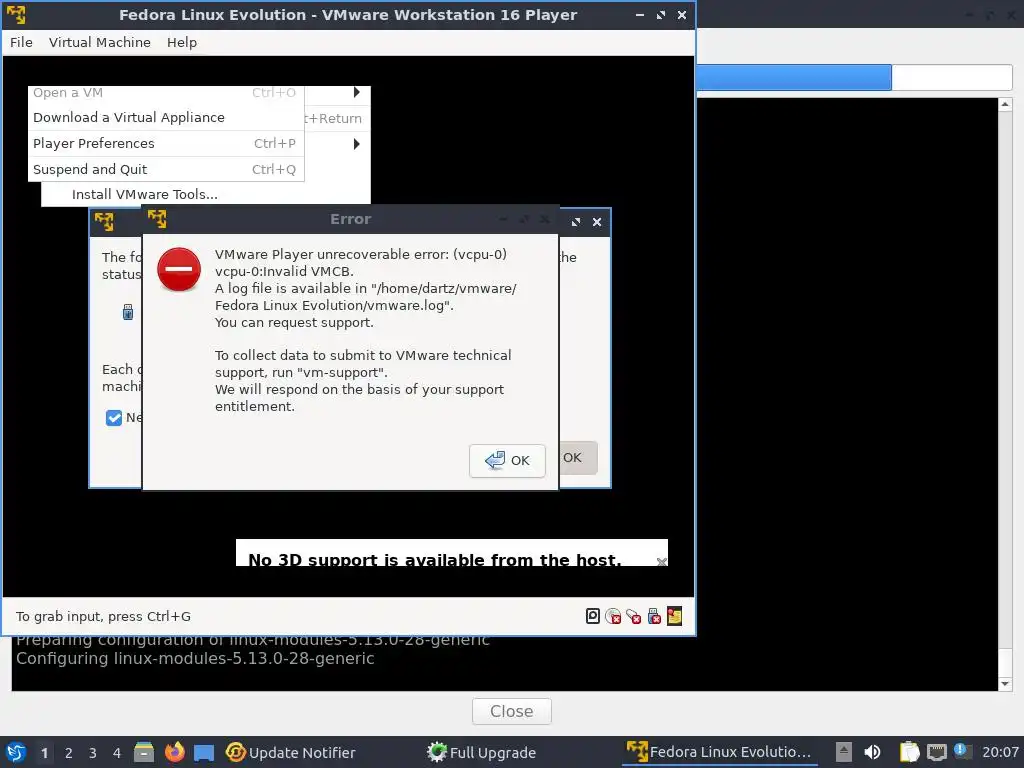Screen dimensions: 1024x768
Task: Click the VMware logo in the Player title bar
Action: coord(16,14)
